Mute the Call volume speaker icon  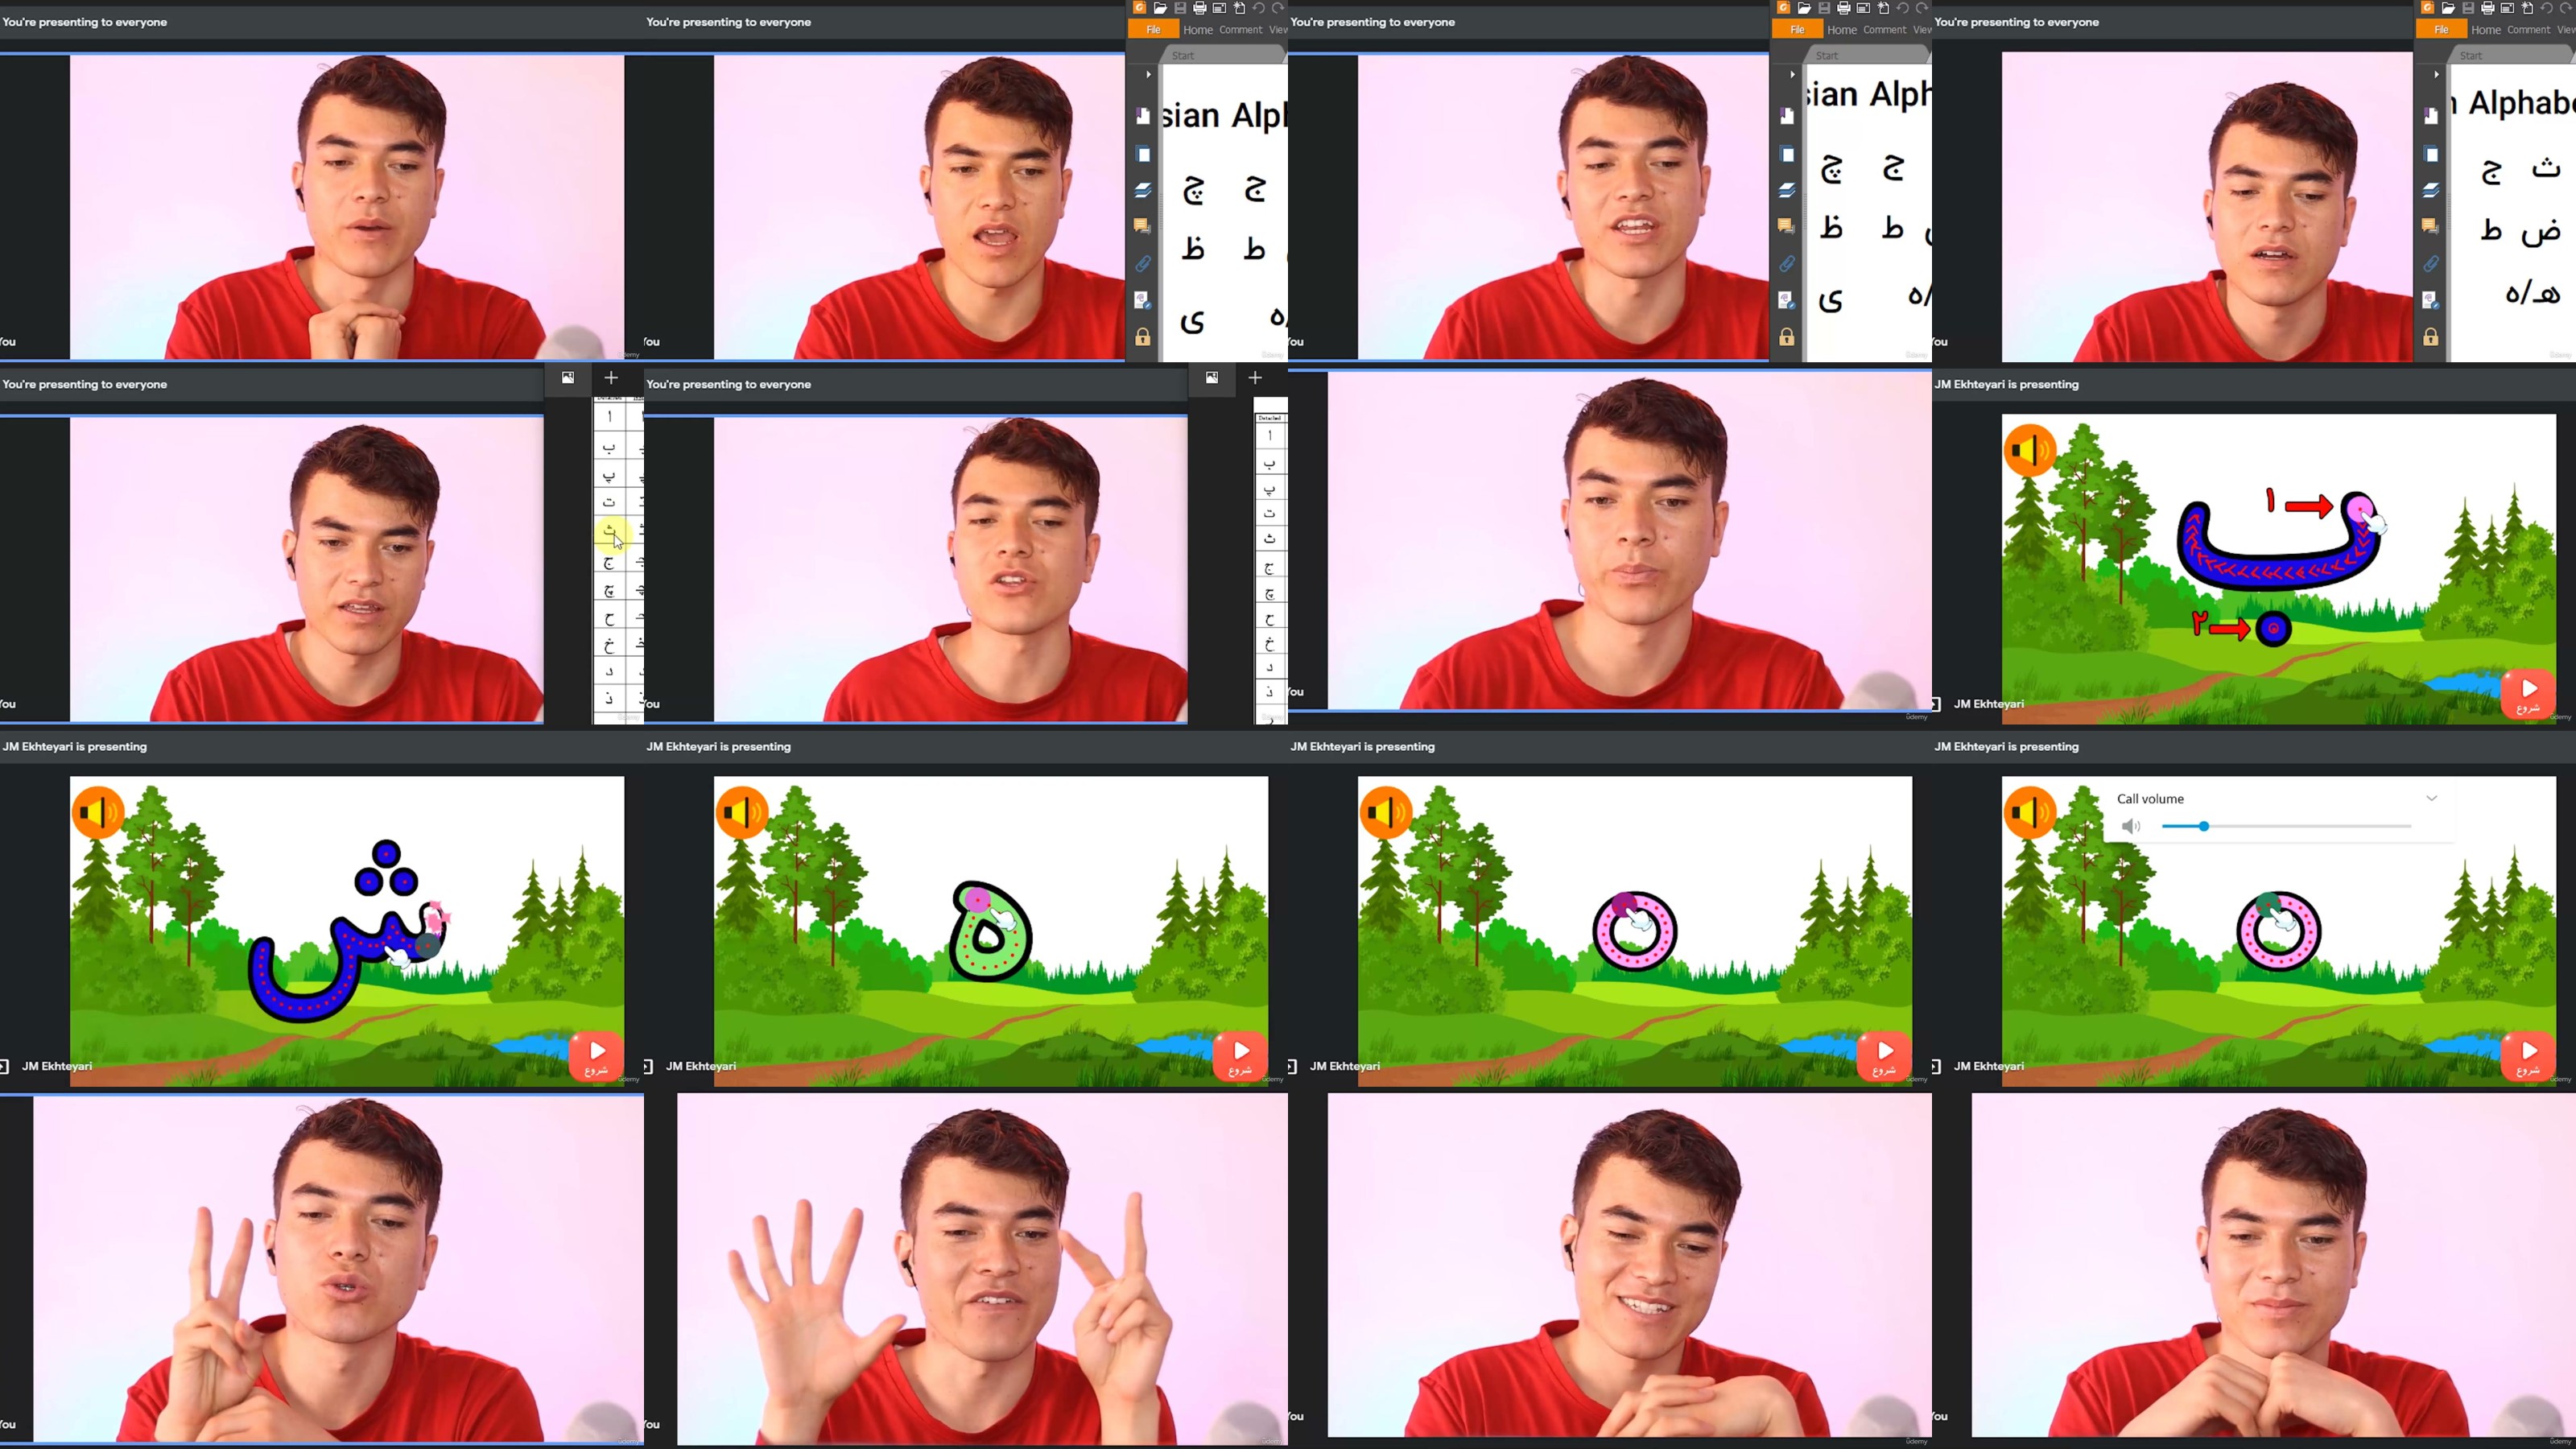[x=2131, y=826]
